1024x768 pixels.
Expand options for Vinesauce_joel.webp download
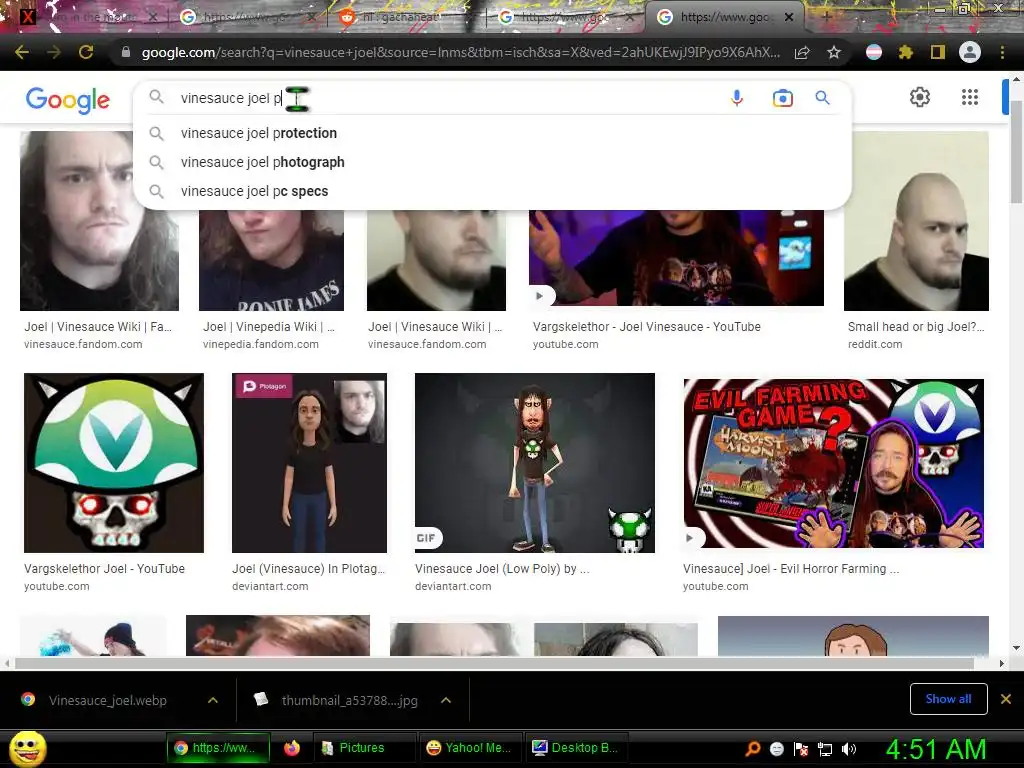(x=213, y=700)
